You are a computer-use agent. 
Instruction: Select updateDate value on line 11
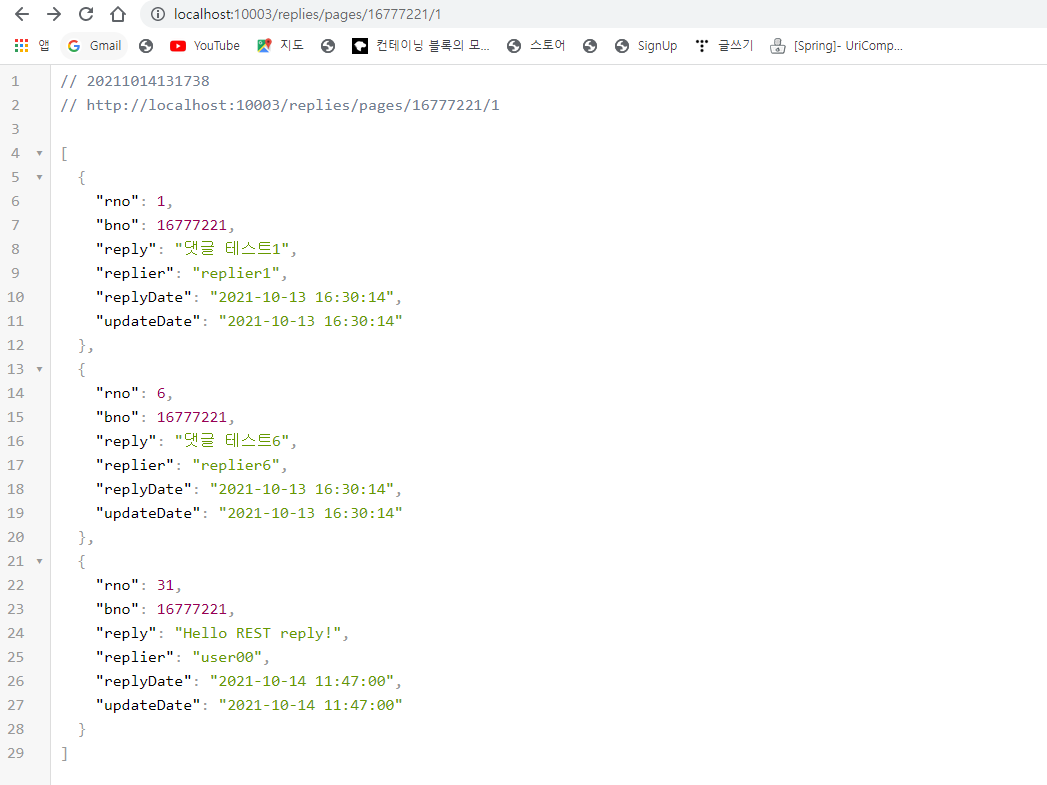pyautogui.click(x=310, y=322)
